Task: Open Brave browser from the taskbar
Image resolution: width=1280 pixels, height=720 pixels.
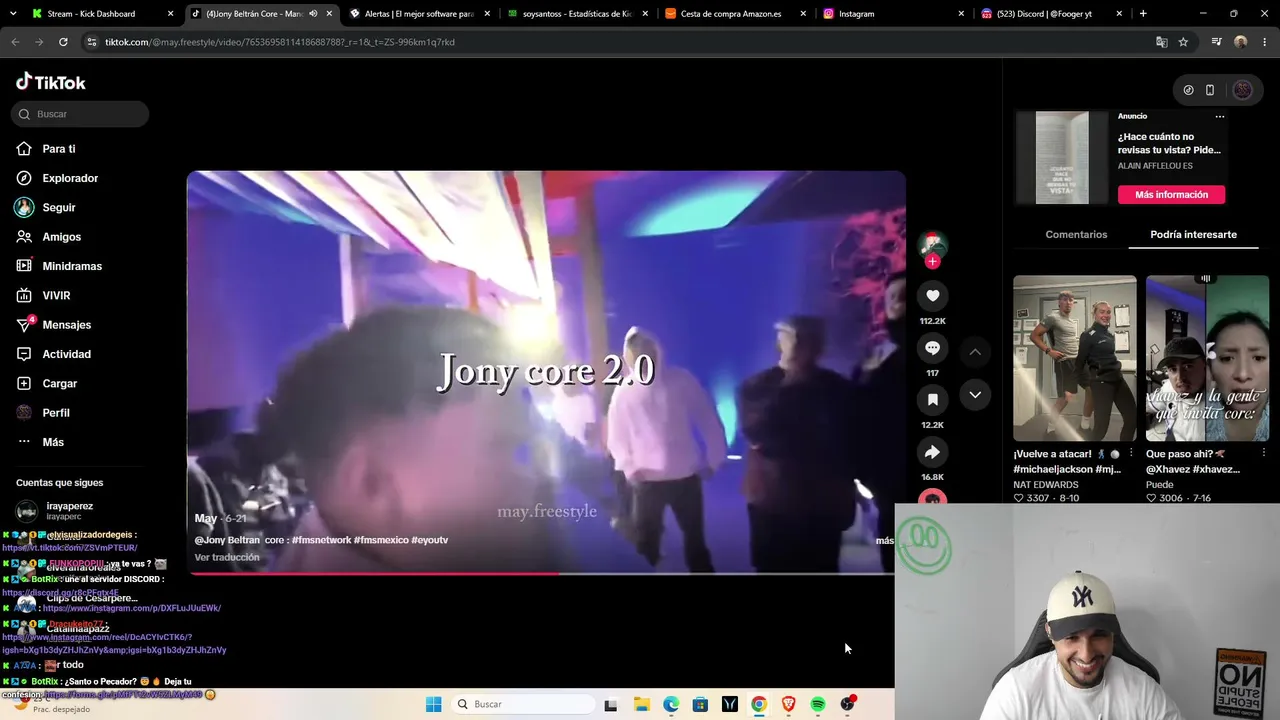Action: (789, 704)
